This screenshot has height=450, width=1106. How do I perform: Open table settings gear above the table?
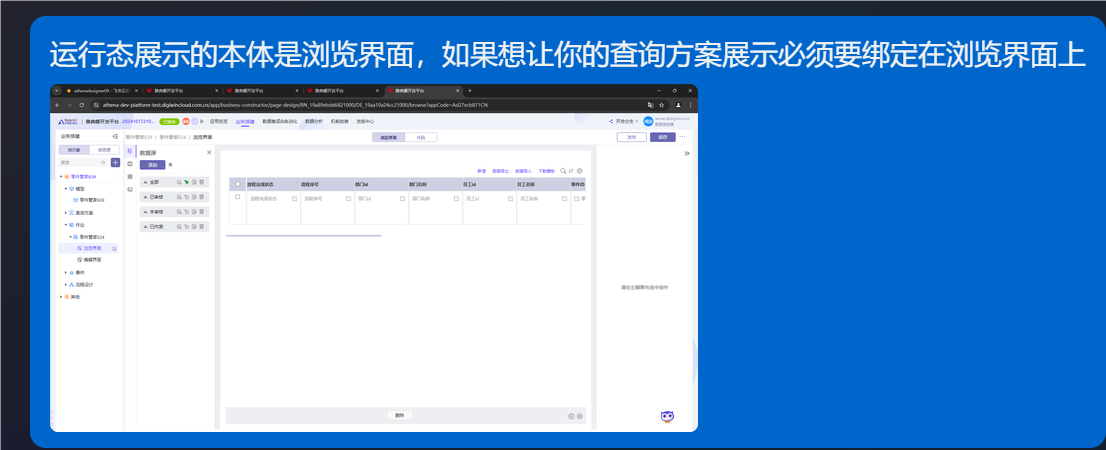tap(580, 171)
